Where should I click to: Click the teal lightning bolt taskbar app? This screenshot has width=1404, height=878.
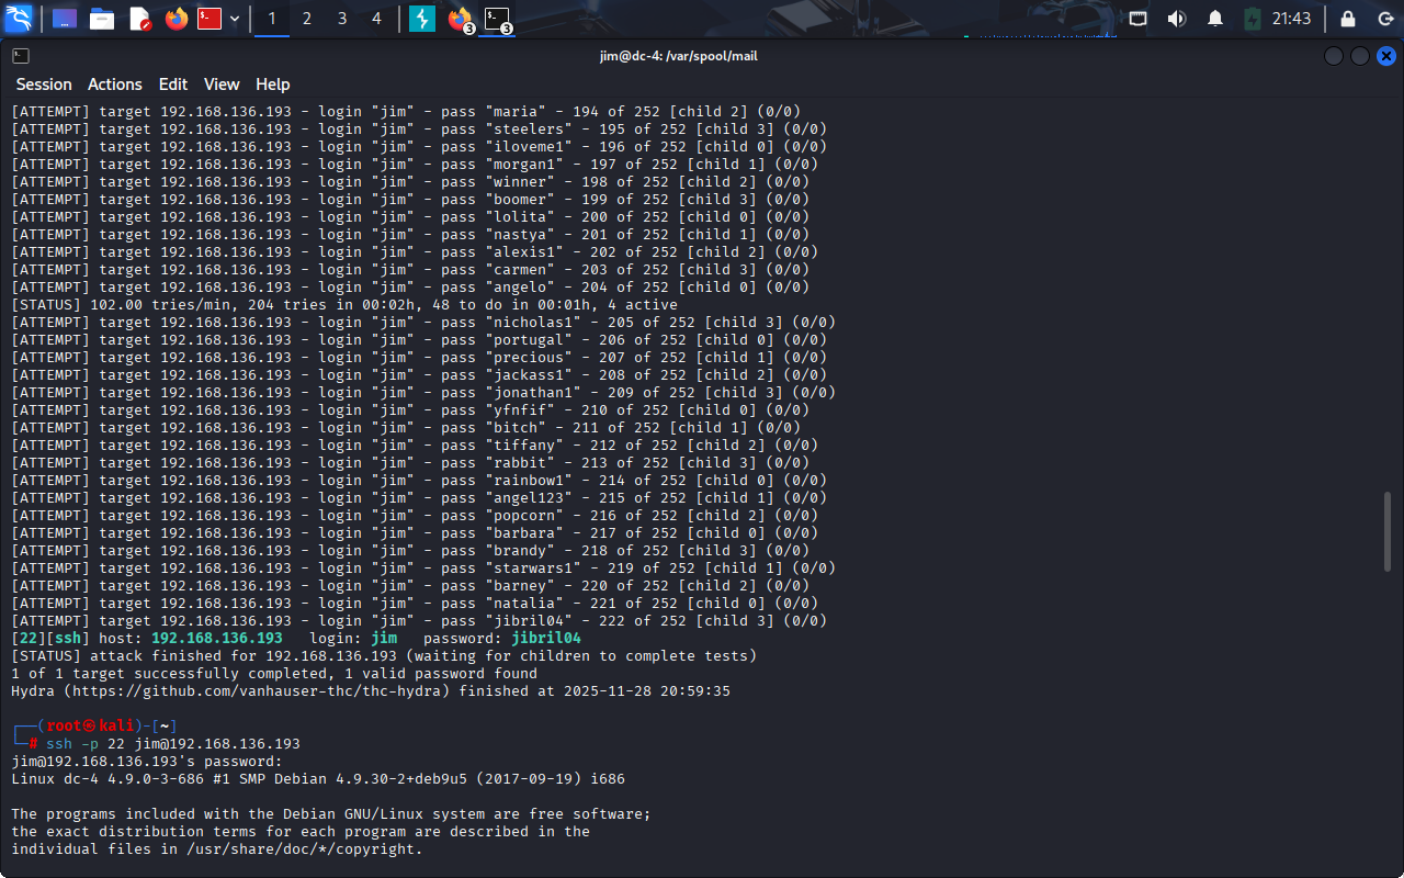point(422,18)
